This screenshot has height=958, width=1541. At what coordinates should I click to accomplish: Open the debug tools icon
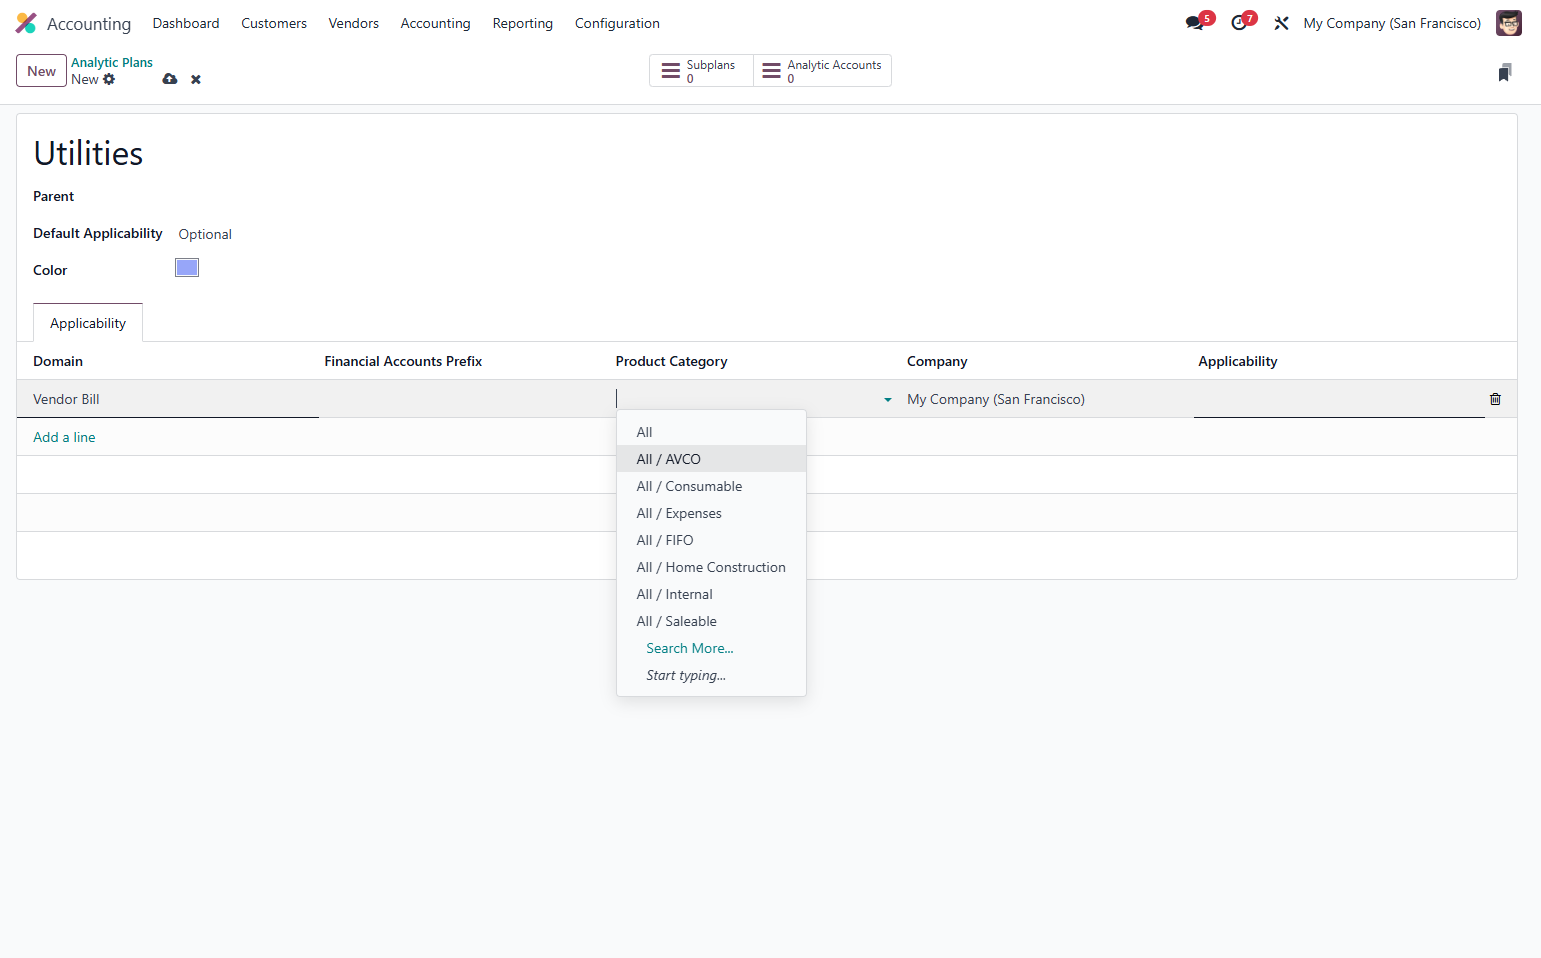(x=1281, y=23)
